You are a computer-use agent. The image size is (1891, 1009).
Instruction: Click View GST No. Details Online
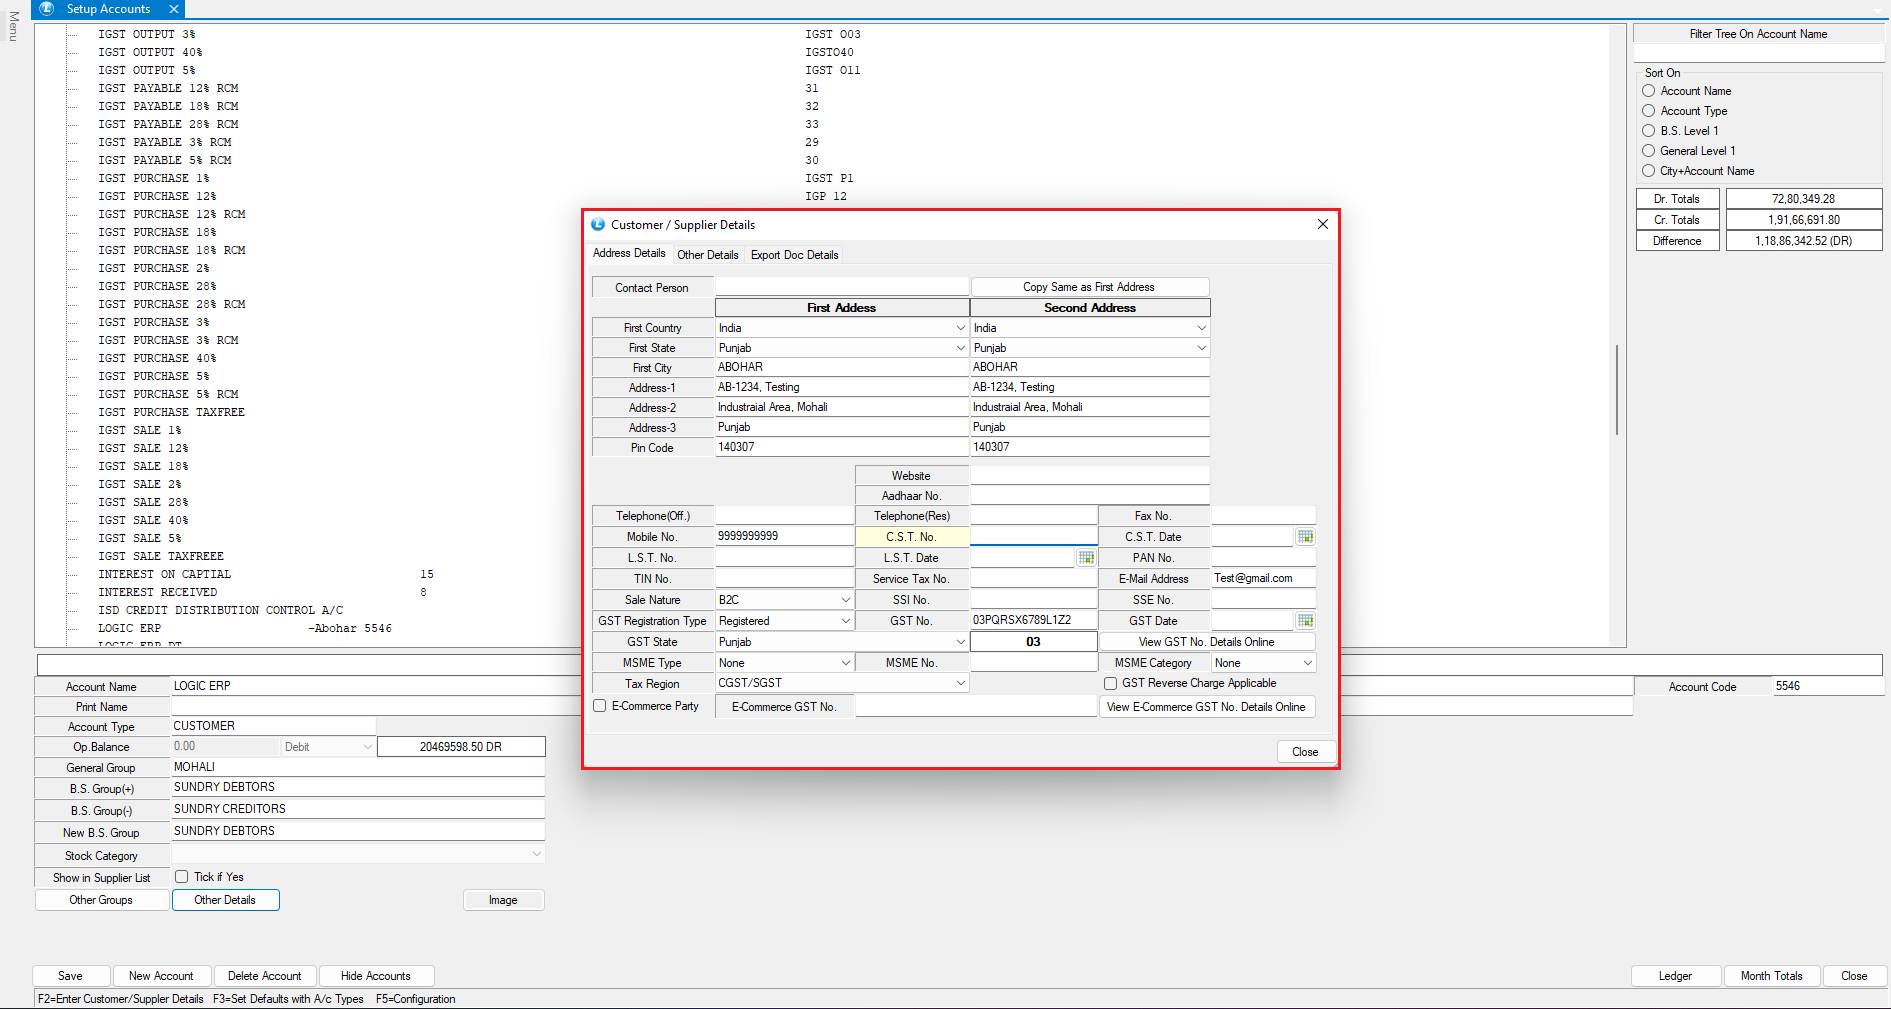pos(1206,642)
